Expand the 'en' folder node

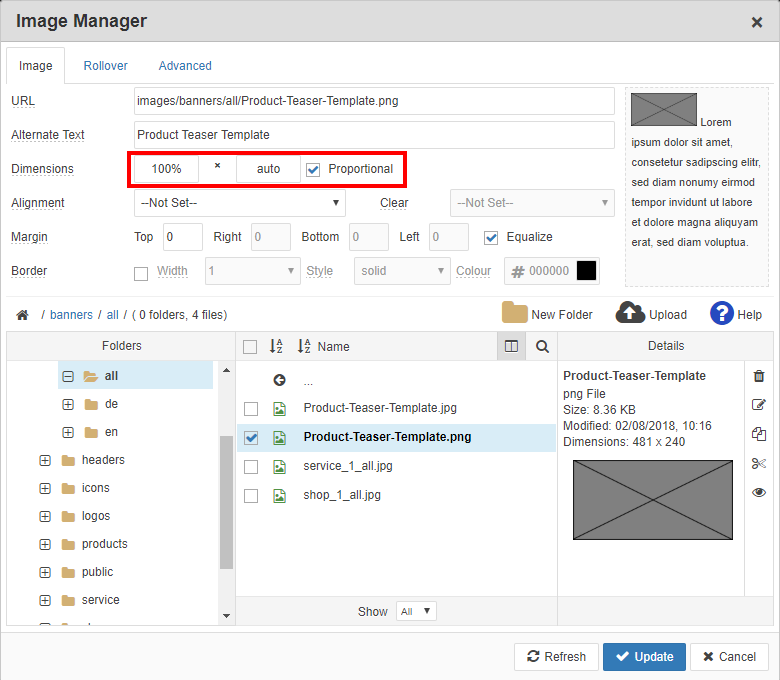point(68,432)
